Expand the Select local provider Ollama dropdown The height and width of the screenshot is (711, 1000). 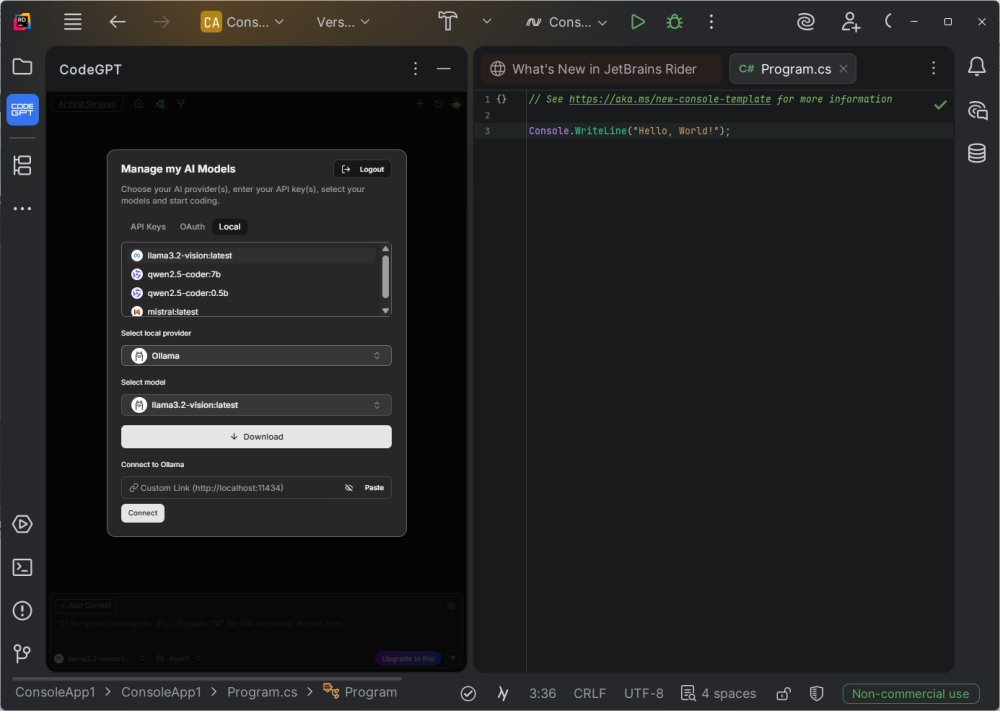(256, 356)
